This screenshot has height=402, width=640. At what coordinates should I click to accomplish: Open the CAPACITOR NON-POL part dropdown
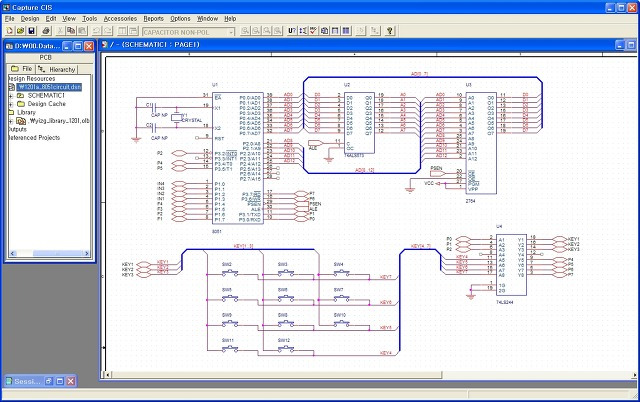click(231, 32)
